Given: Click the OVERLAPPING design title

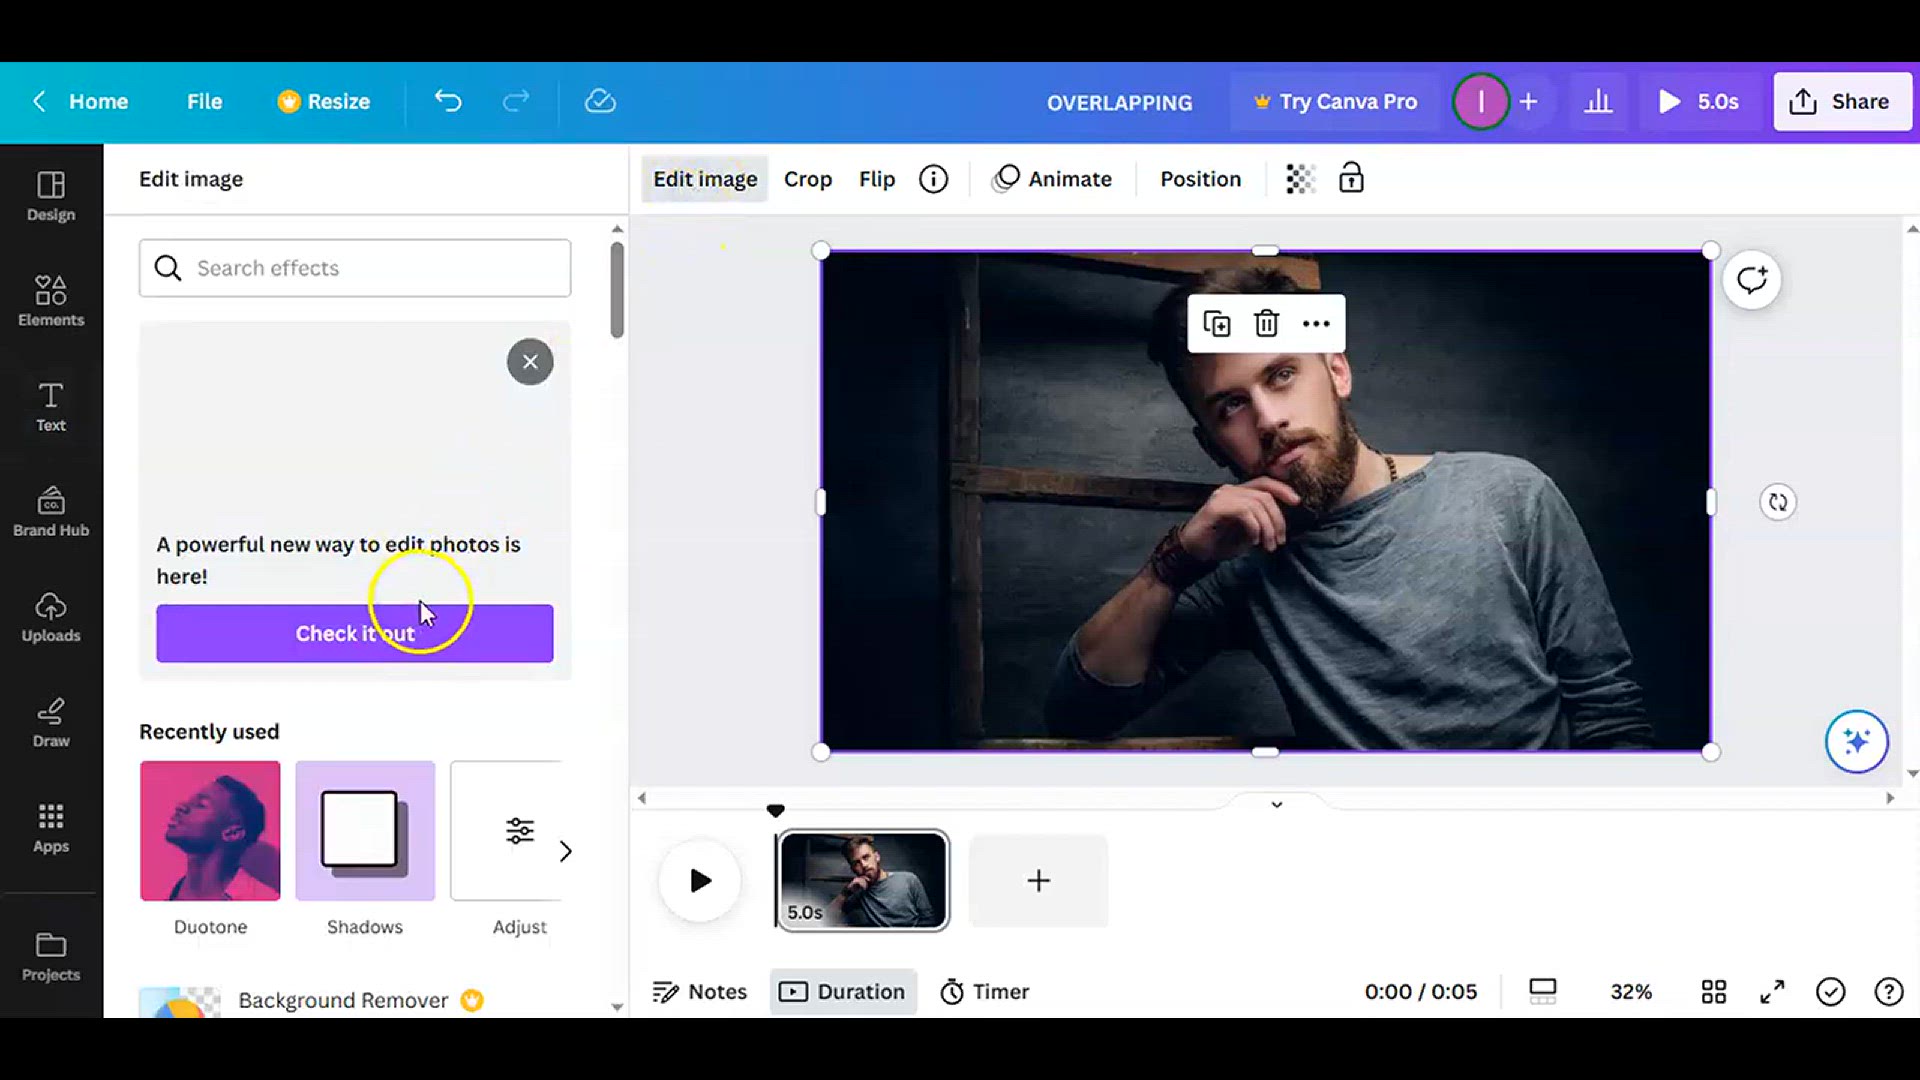Looking at the screenshot, I should [1119, 102].
